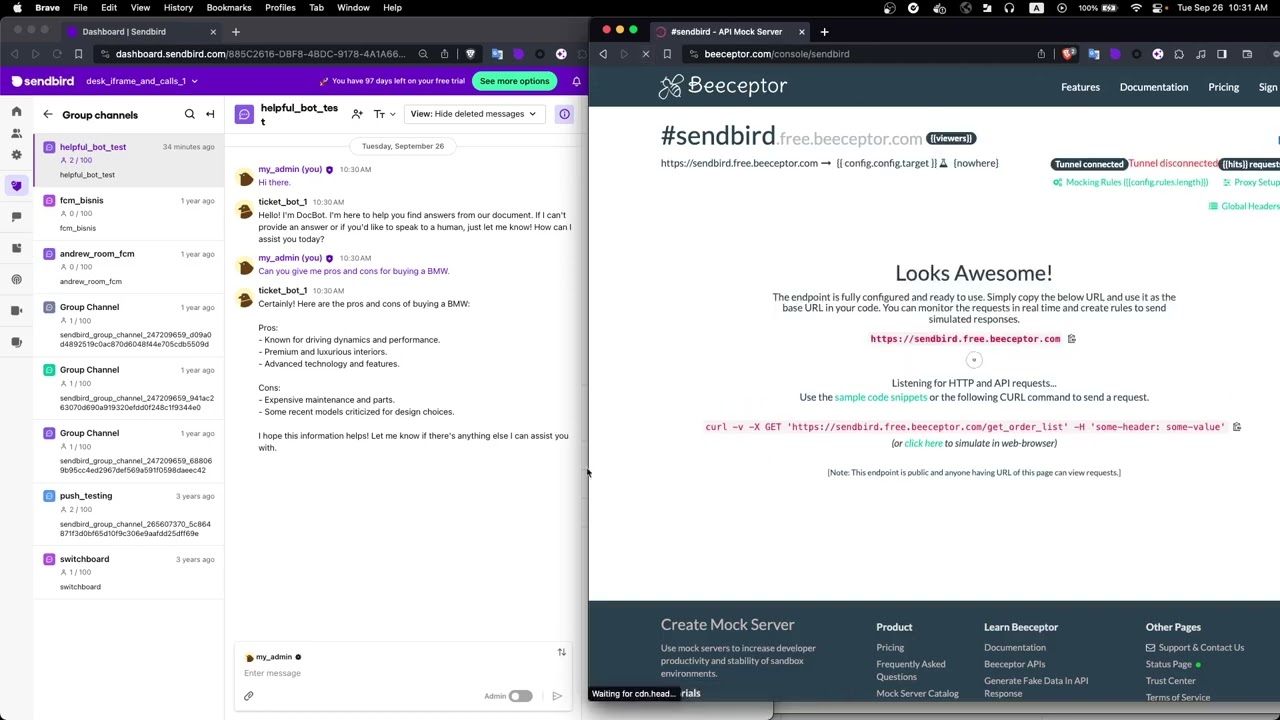Open new tab in Sendbird dashboard window
1280x720 pixels.
coord(236,32)
